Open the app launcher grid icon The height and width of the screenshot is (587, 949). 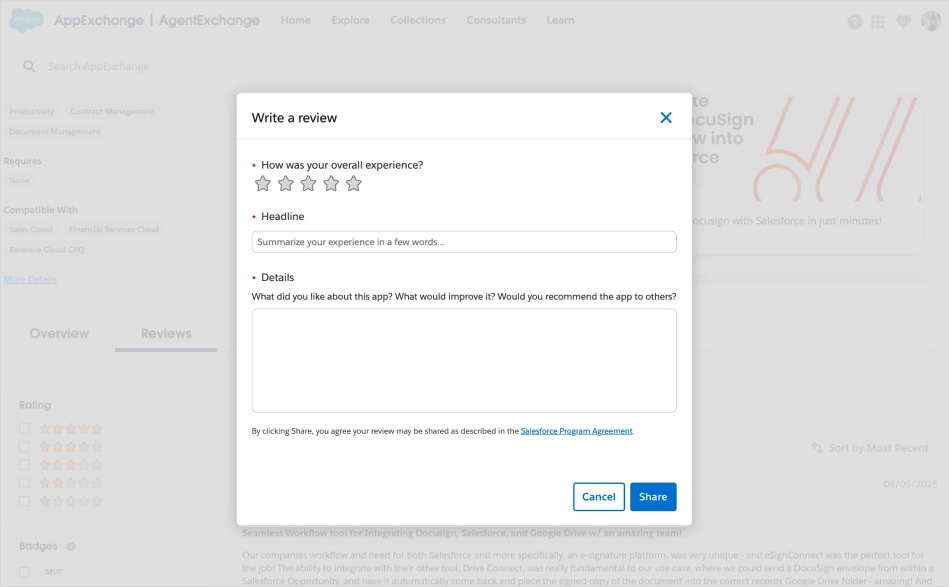[x=878, y=22]
